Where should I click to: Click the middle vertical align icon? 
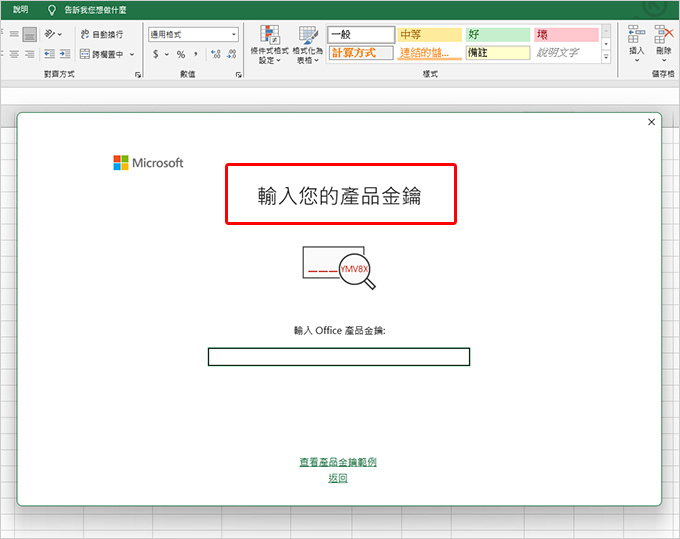click(14, 34)
